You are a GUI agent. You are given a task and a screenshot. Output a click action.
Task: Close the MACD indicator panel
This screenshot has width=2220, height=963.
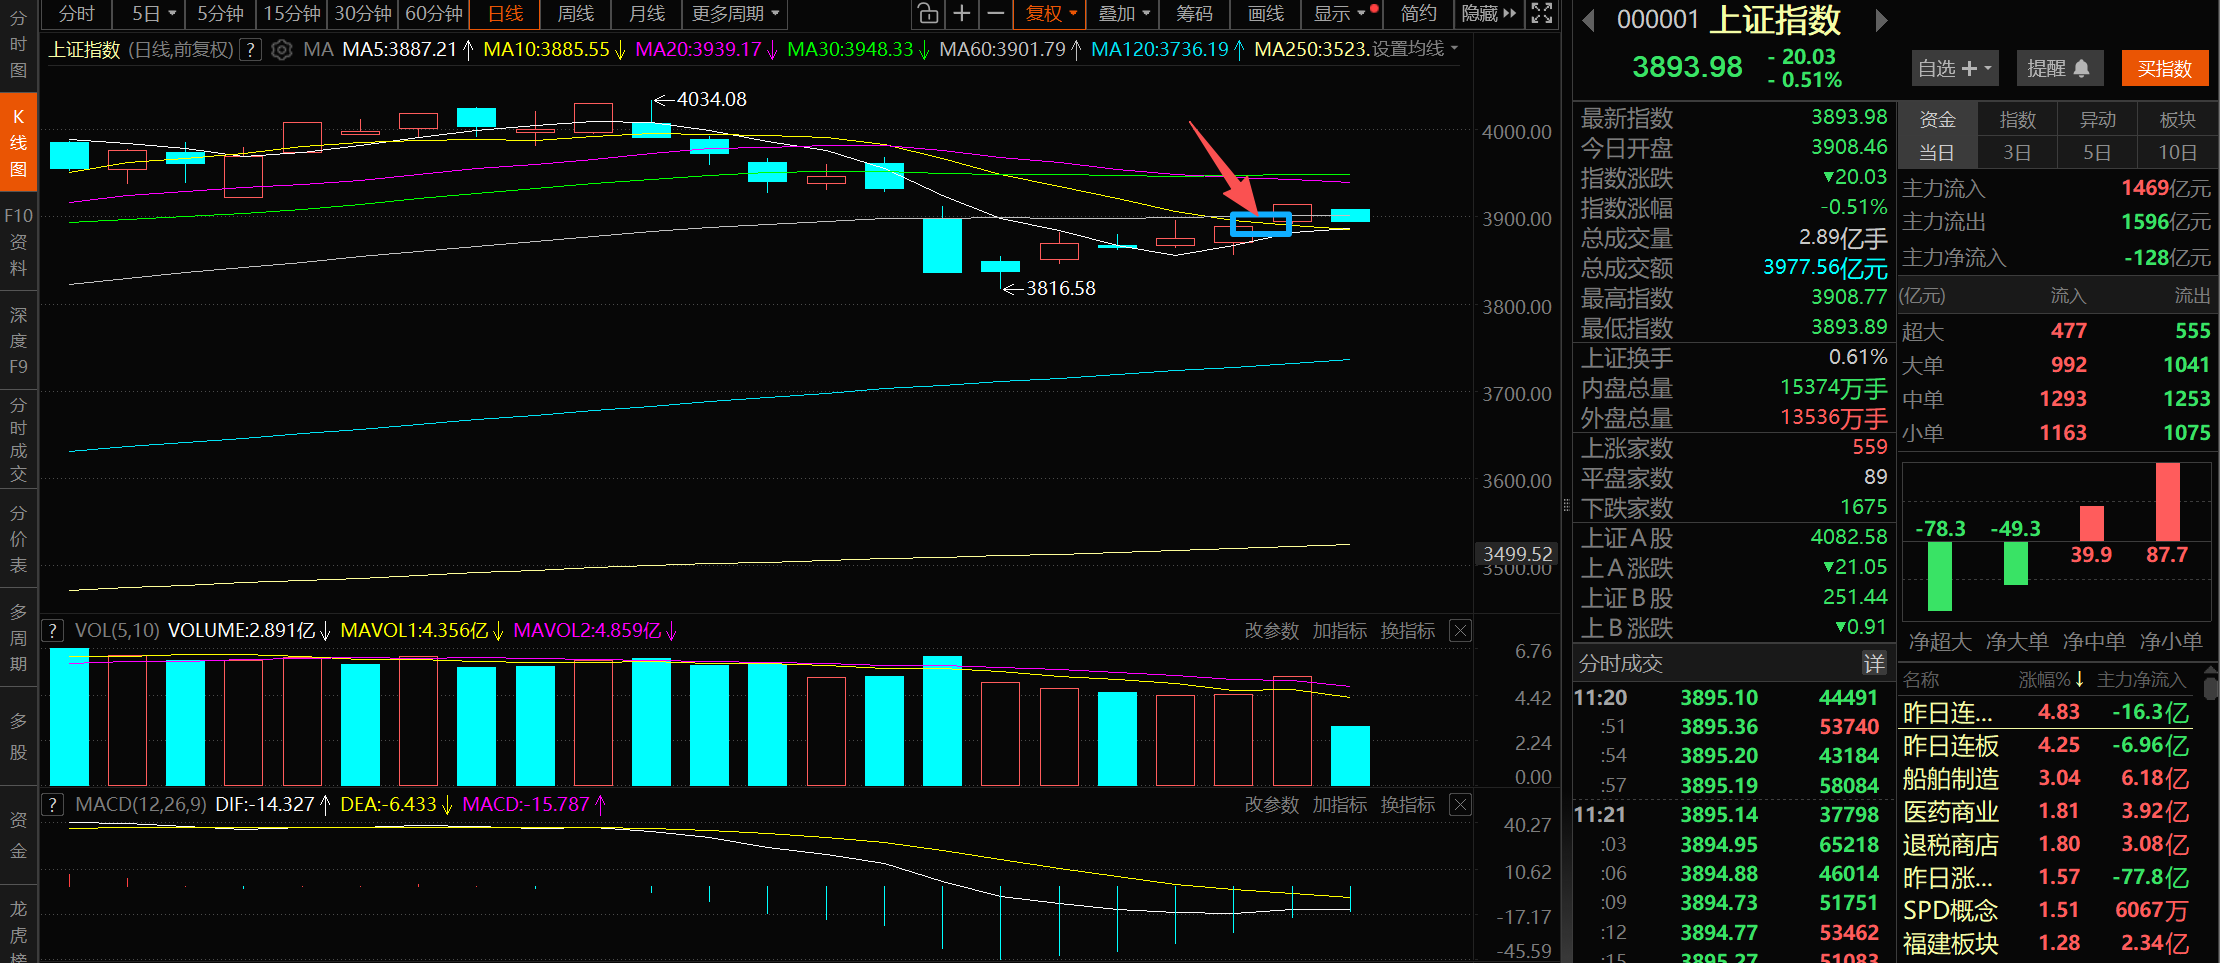tap(1460, 805)
